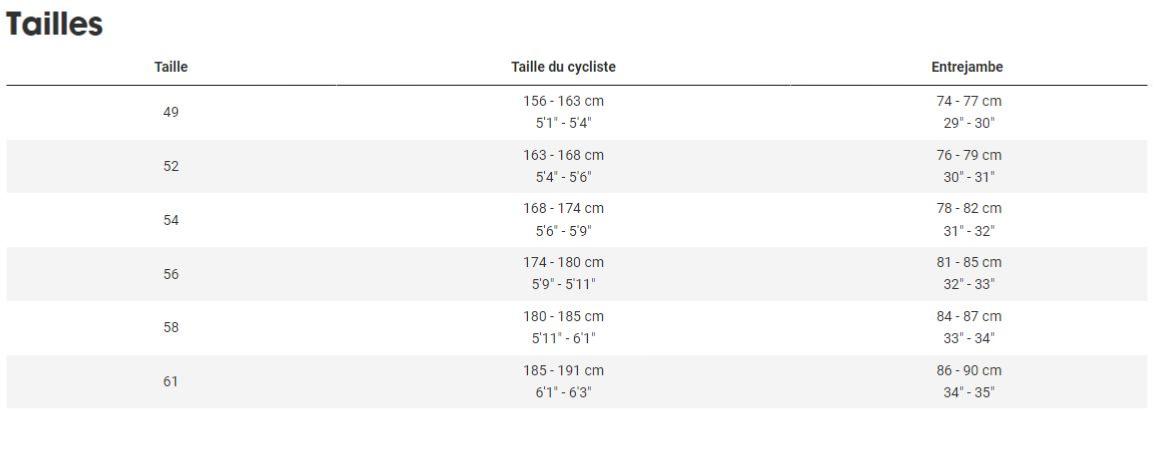Select the Entrejambe column header
Screen dimensions: 1166x449
(966, 67)
